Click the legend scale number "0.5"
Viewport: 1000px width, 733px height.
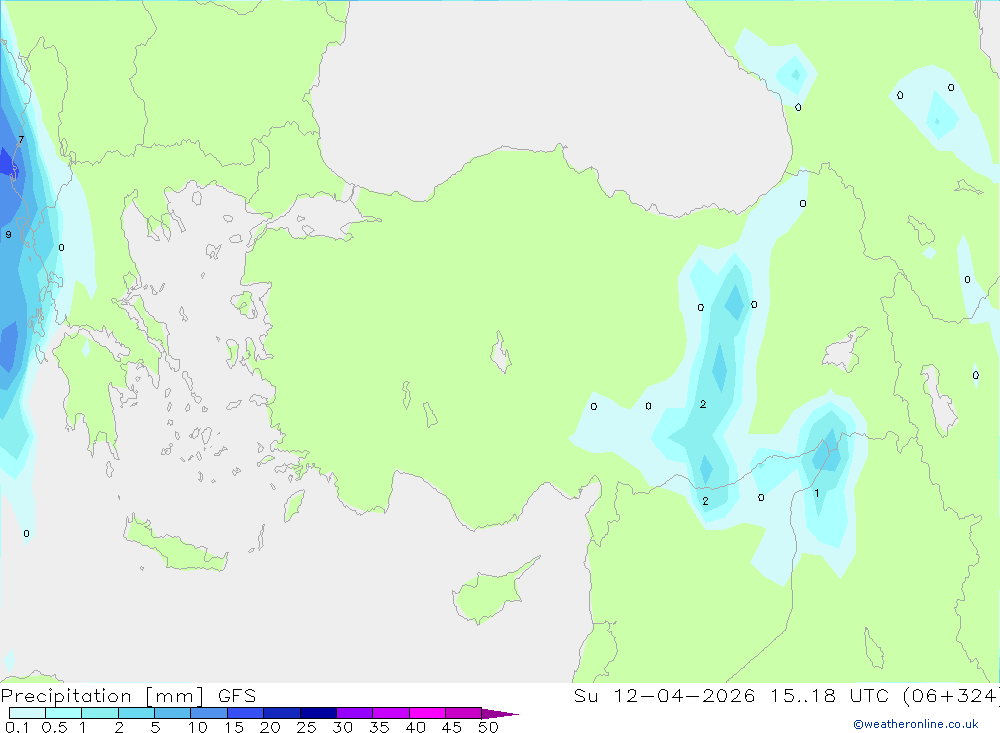click(54, 727)
